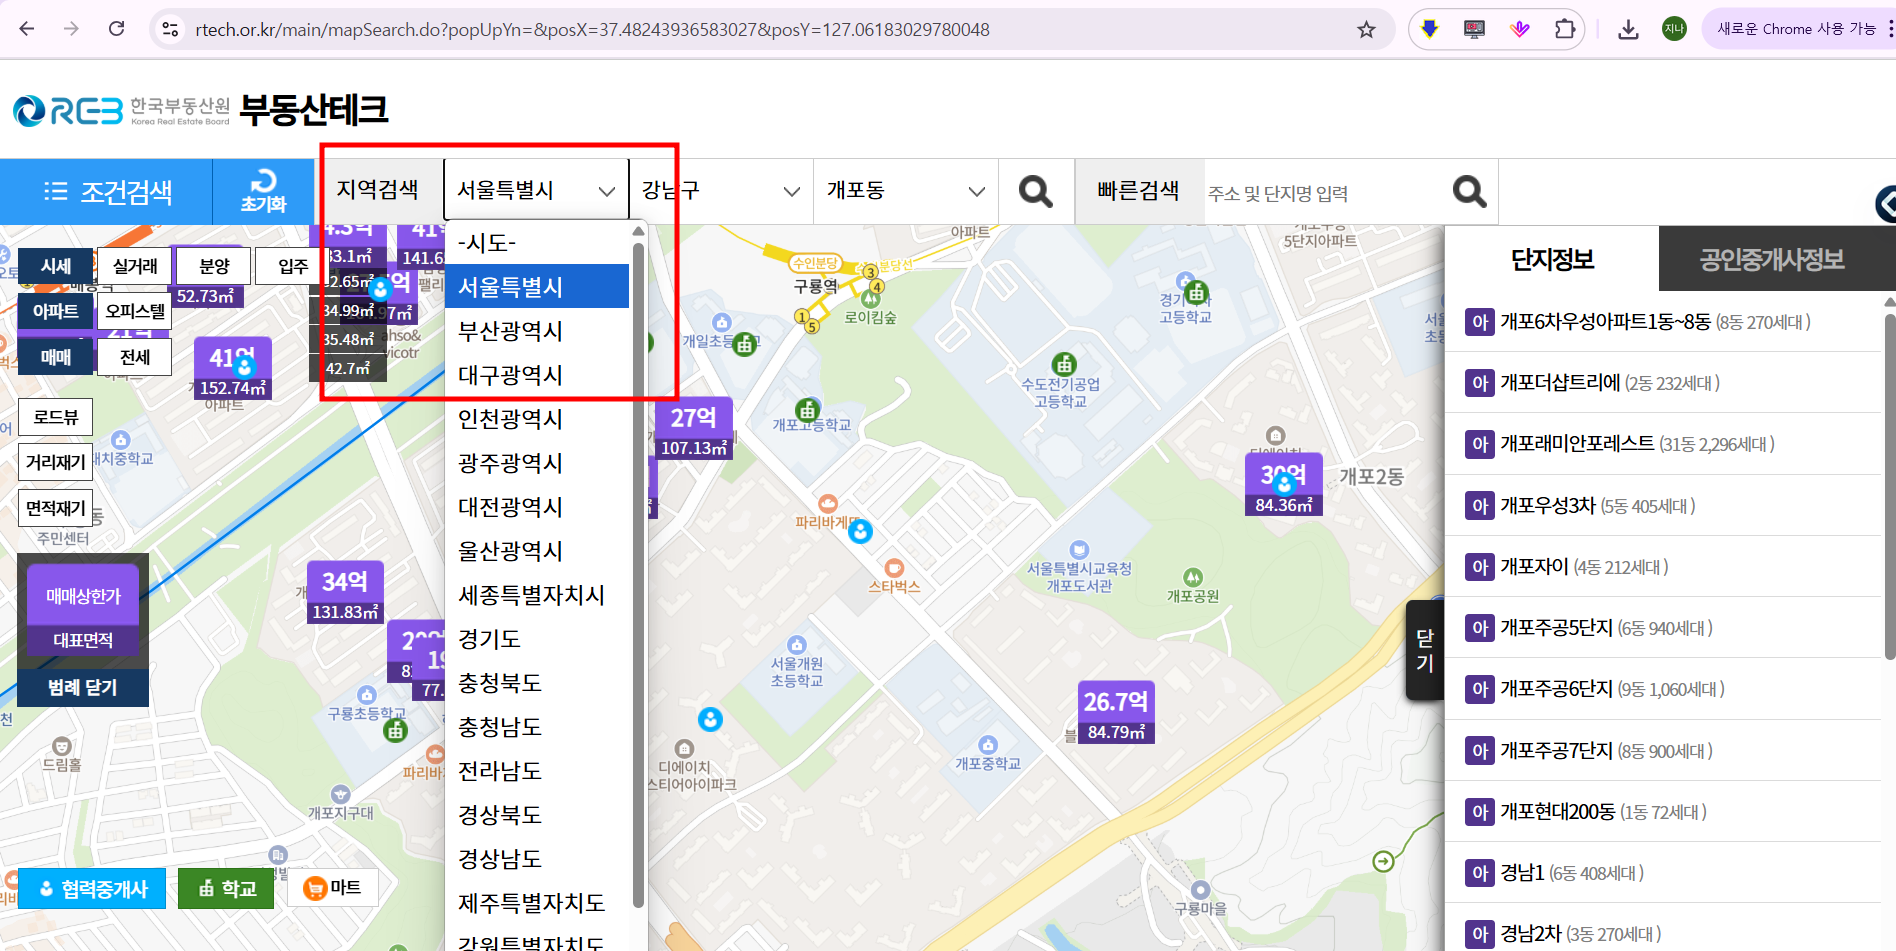Click the browser address bar
Viewport: 1896px width, 951px height.
(x=760, y=30)
